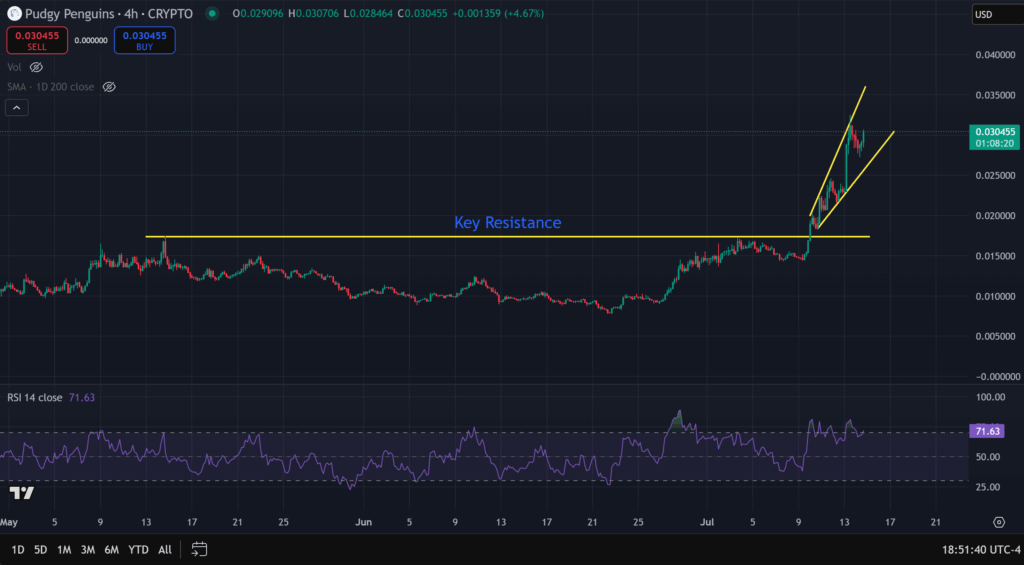Click the RSI 14 close indicator label

pos(34,397)
